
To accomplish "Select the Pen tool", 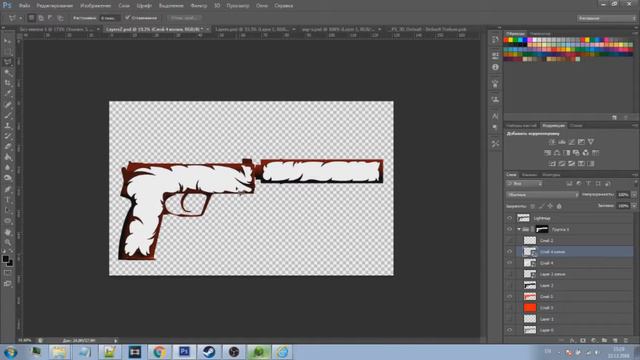I will click(x=8, y=189).
